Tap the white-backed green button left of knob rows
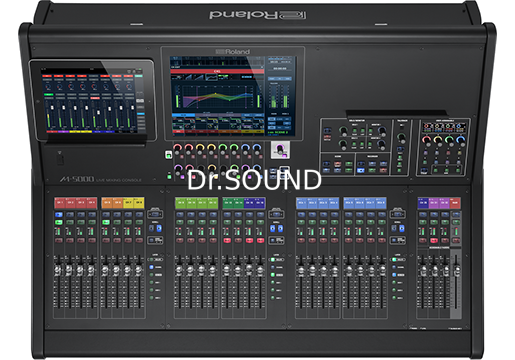Screen dimensions: 515x360 (168, 154)
